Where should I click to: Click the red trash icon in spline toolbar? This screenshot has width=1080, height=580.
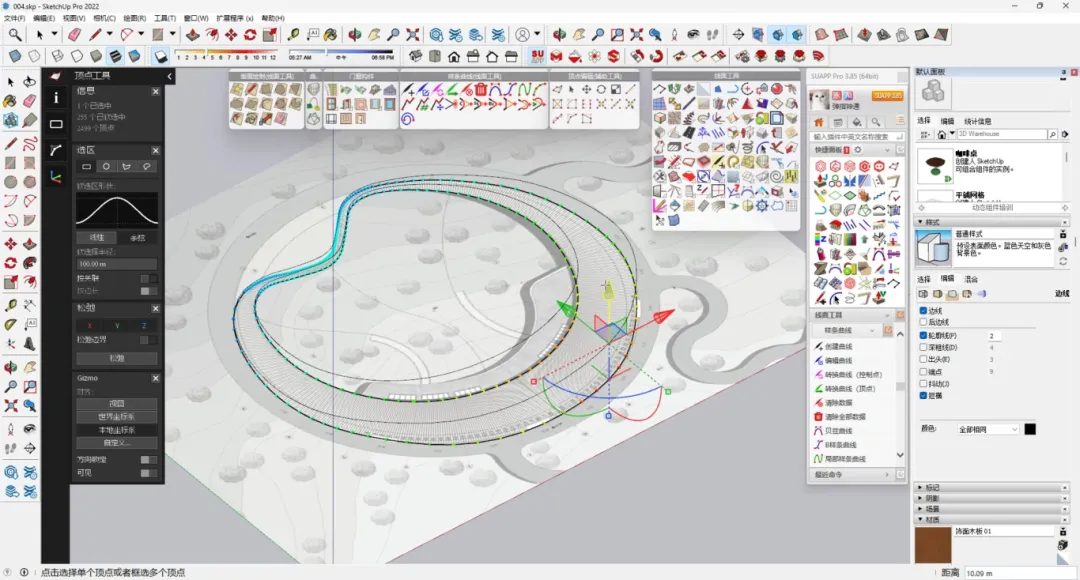(x=480, y=90)
